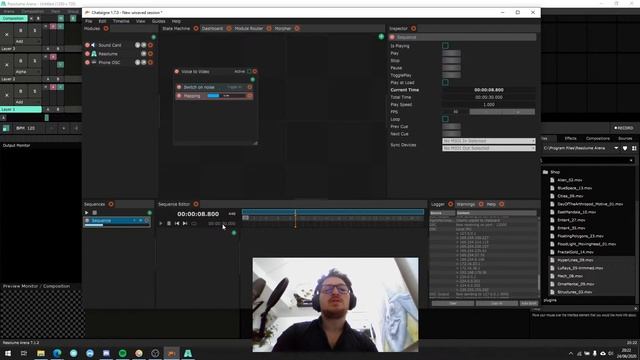Click the Clear button in Logger

[453, 303]
